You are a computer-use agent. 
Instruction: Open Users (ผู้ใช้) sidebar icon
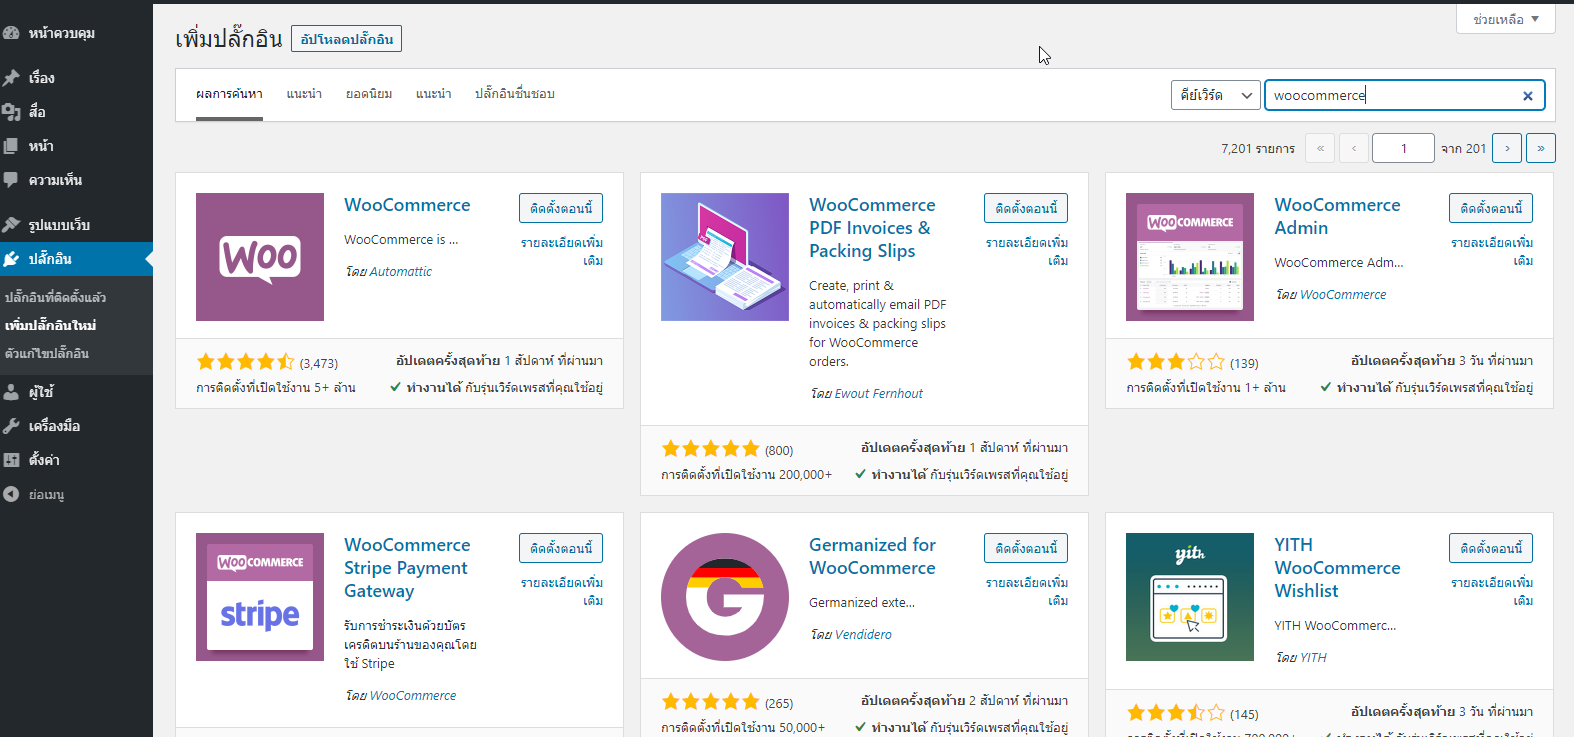[11, 392]
